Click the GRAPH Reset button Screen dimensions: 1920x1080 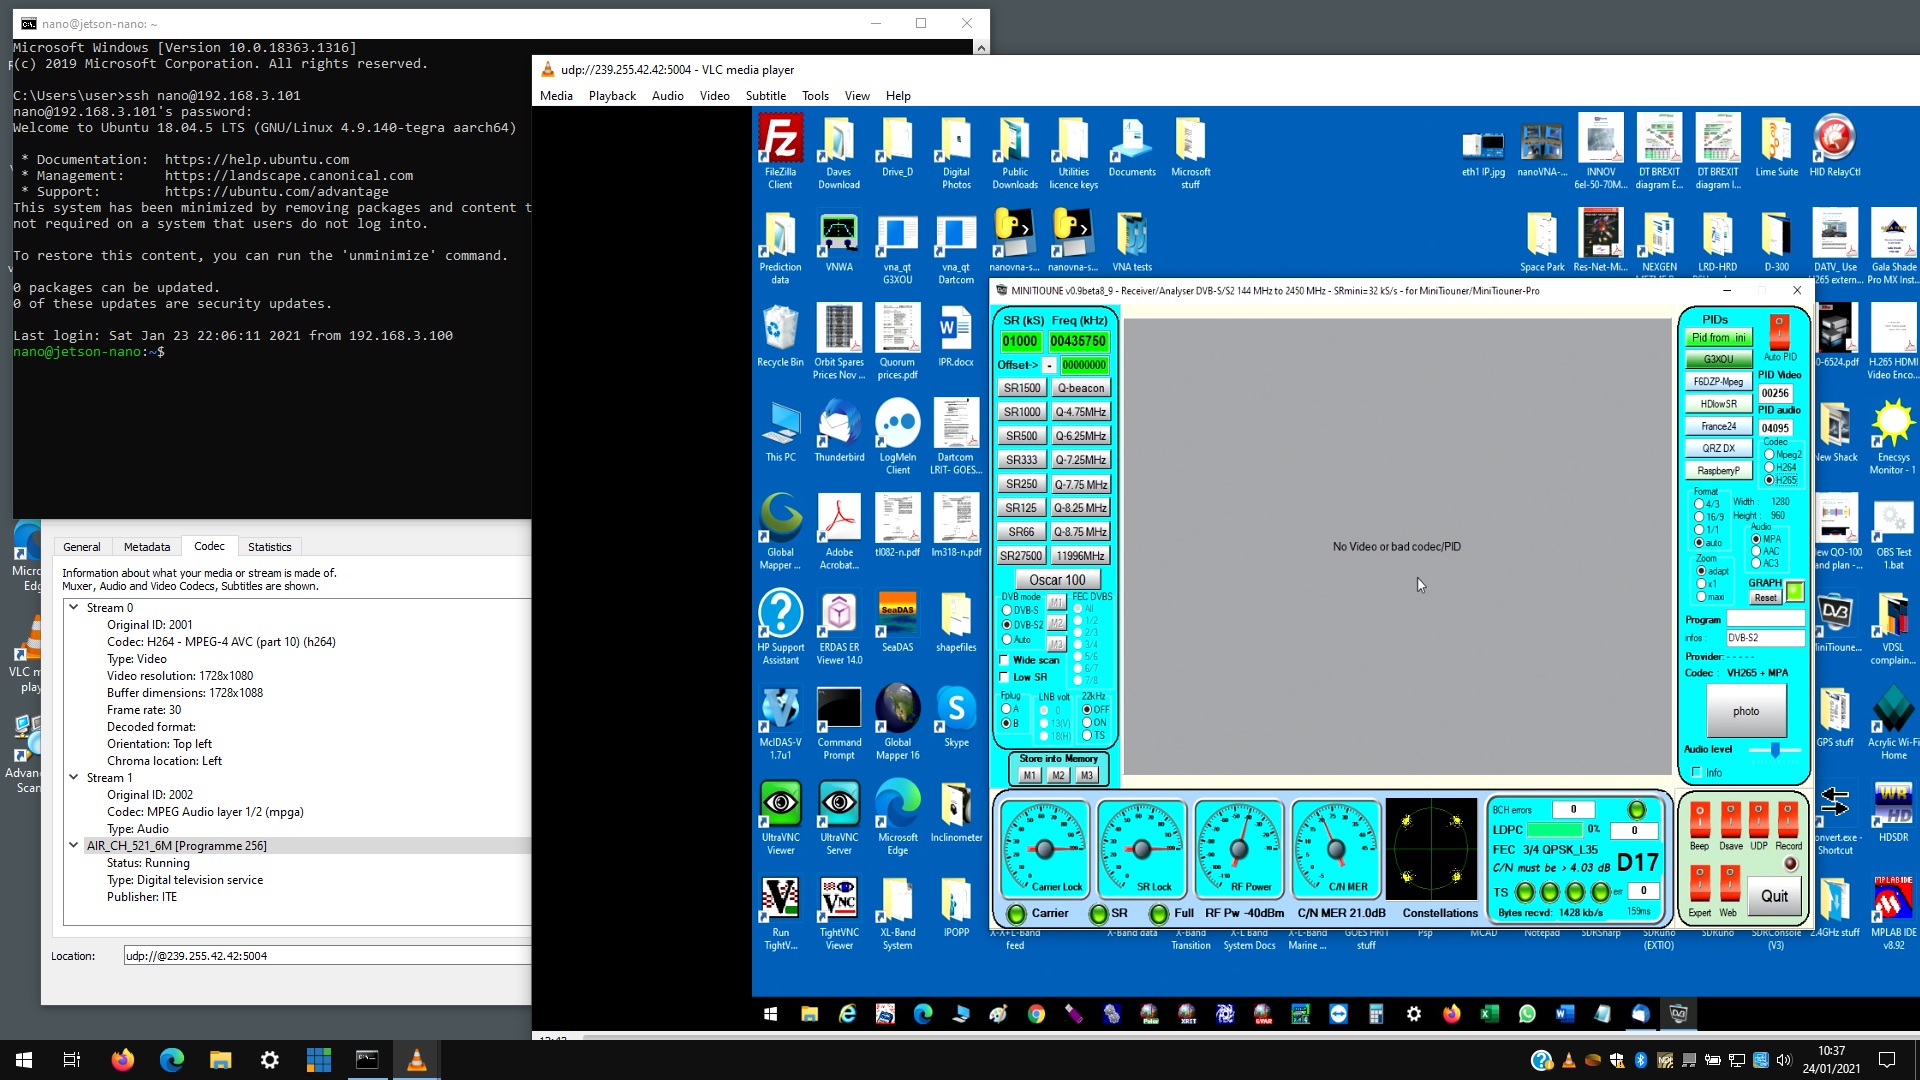(1765, 598)
